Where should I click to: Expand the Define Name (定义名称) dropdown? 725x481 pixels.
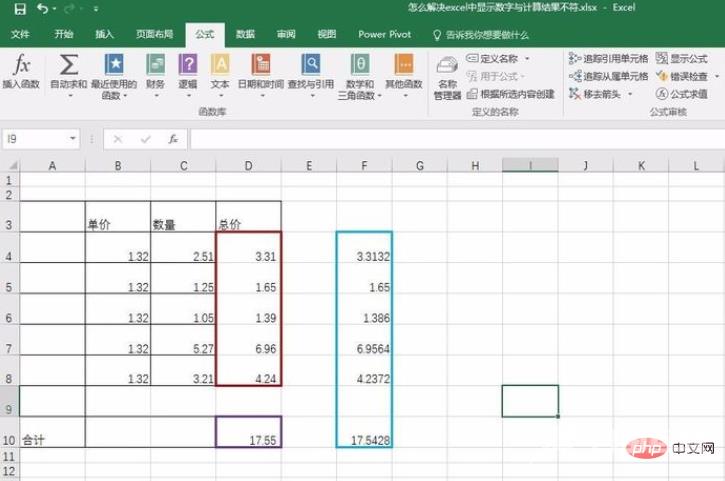point(527,59)
